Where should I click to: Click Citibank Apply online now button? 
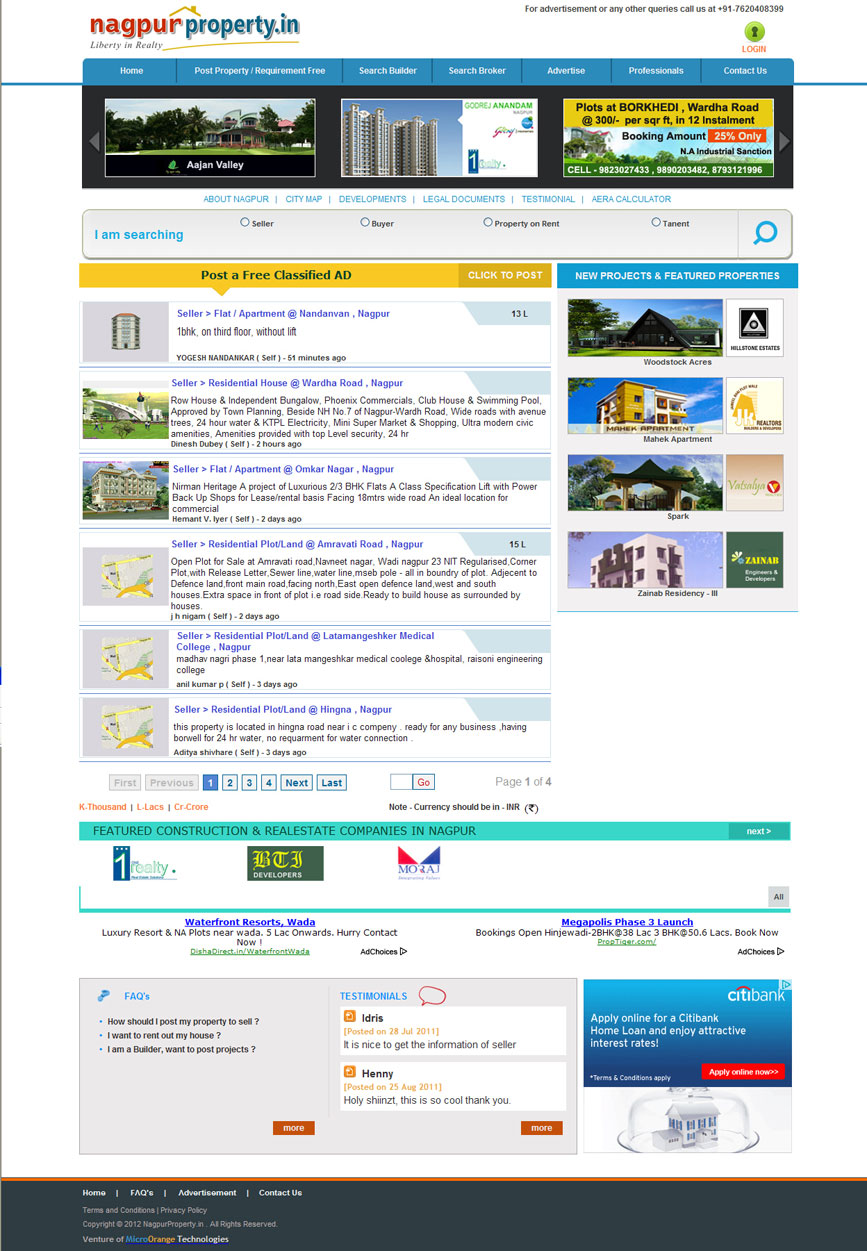tap(743, 1072)
